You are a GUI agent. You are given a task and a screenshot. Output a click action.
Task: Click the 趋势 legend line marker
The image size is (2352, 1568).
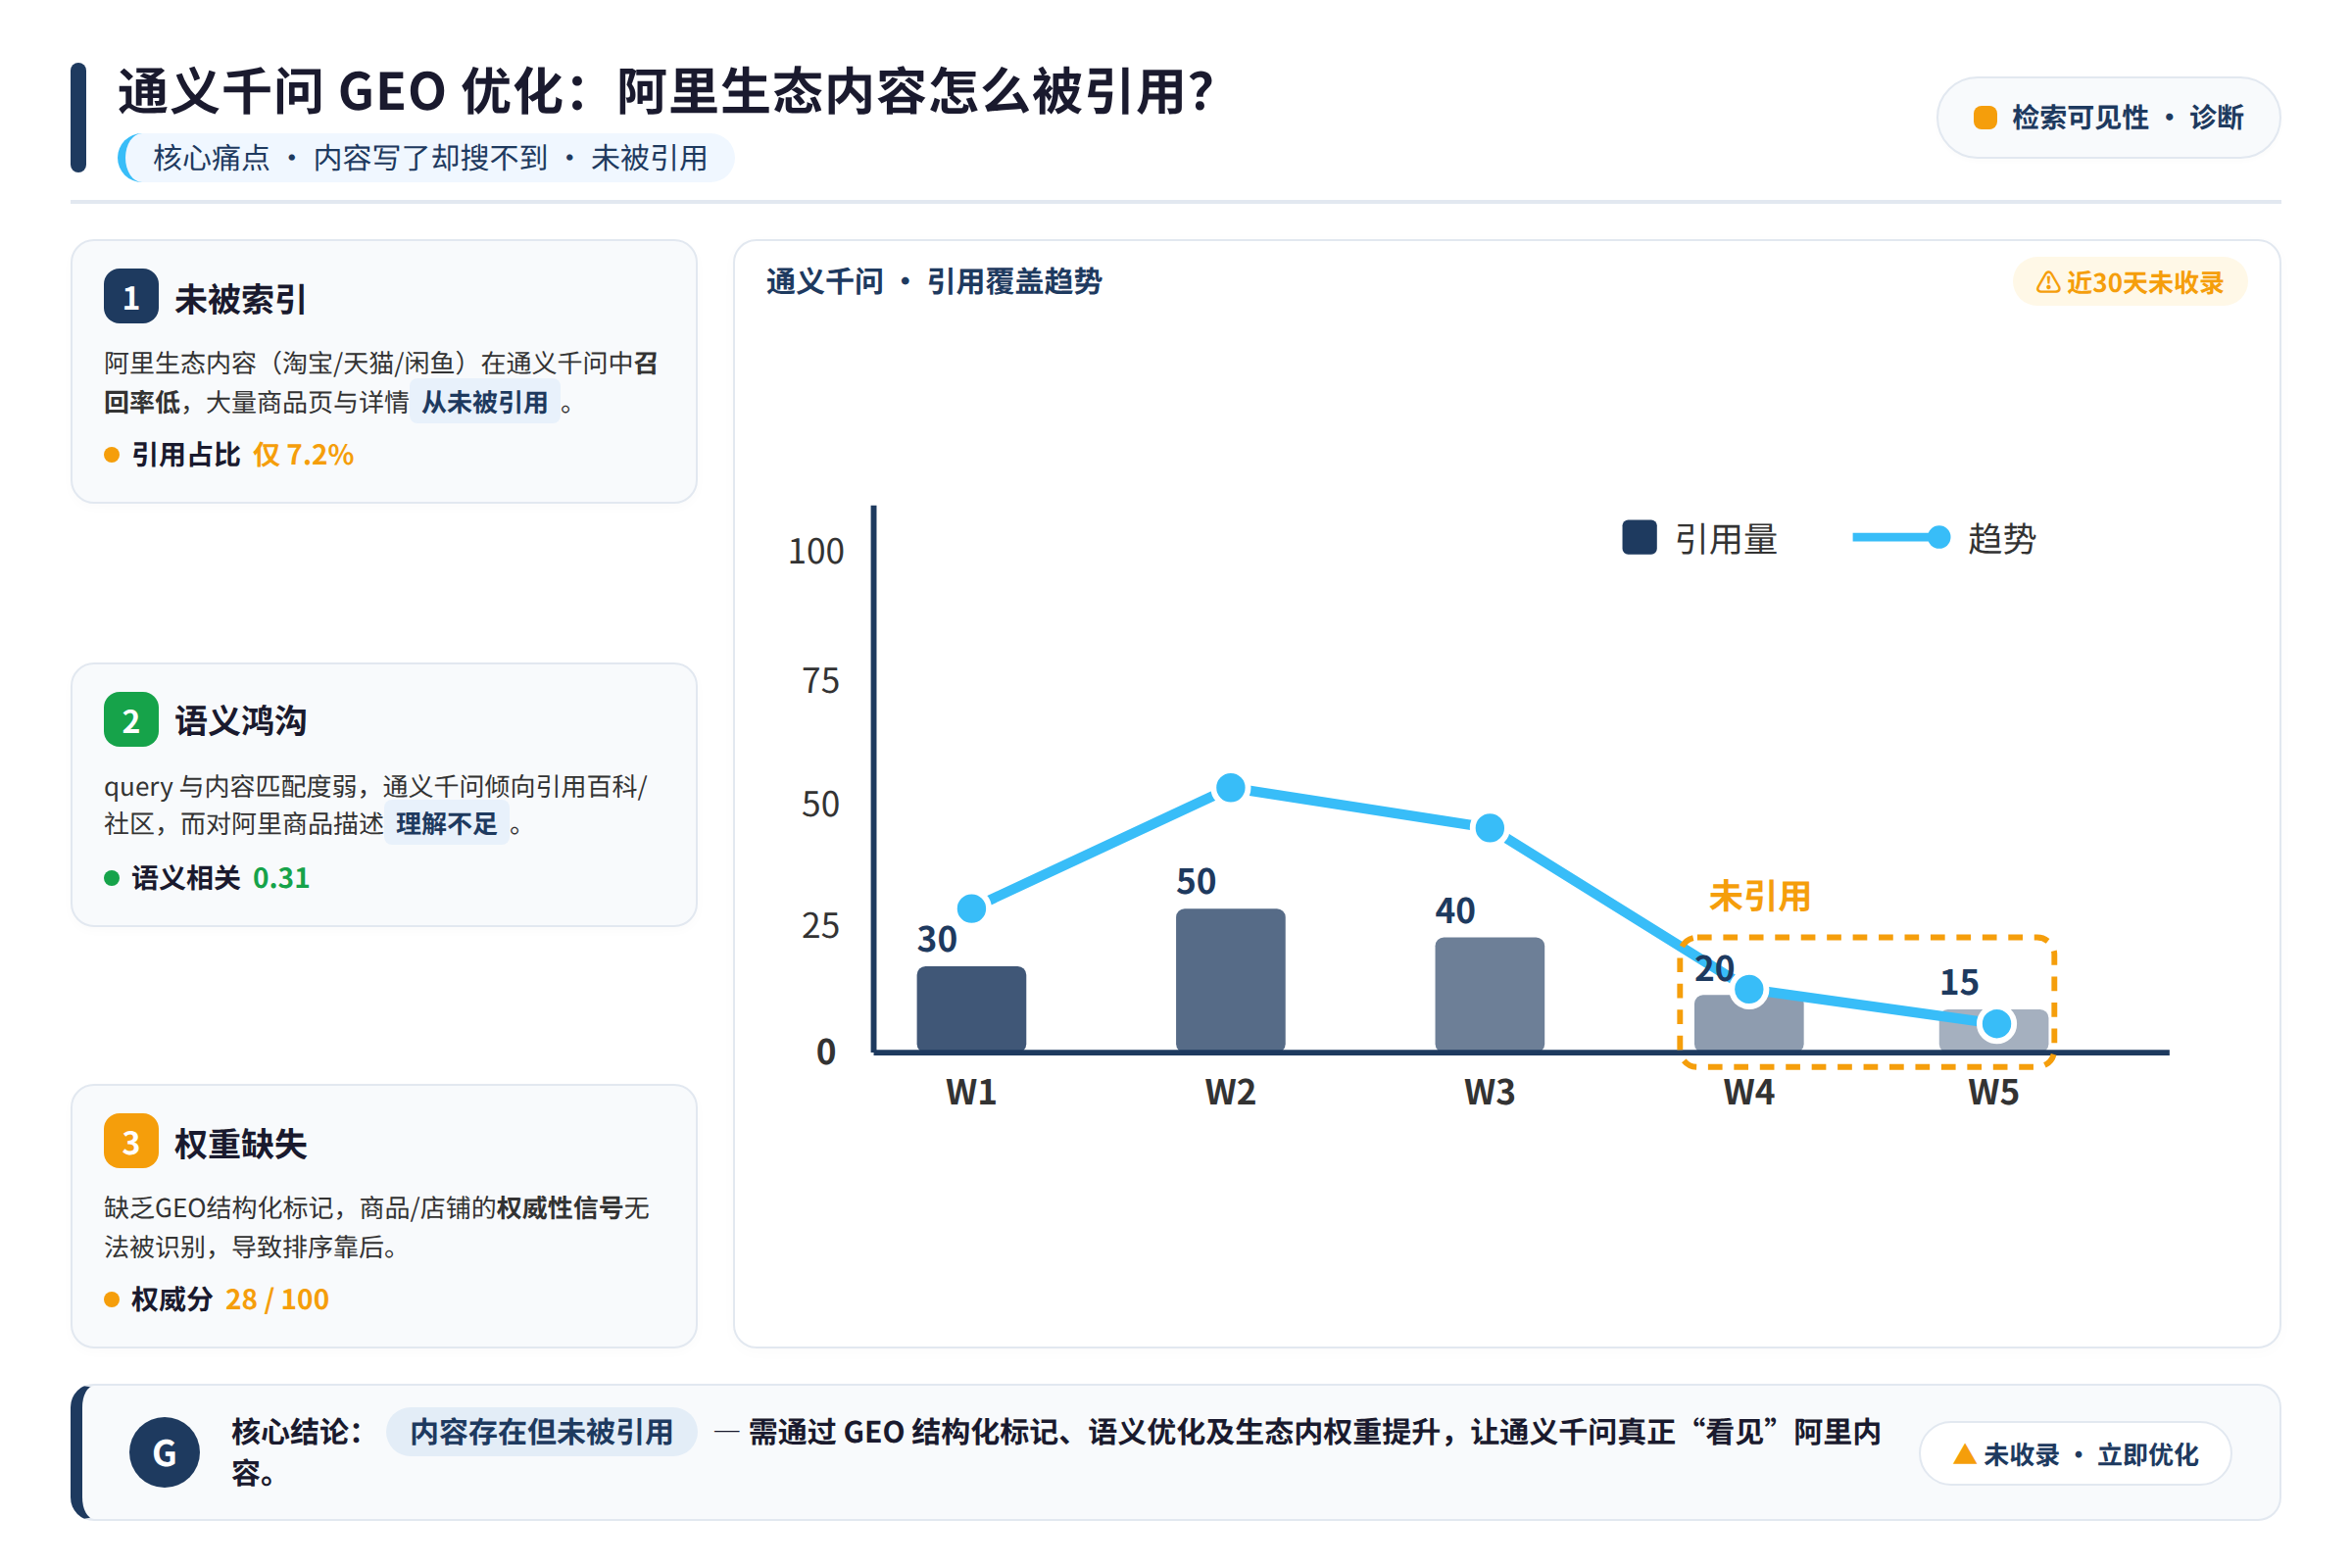point(1902,538)
